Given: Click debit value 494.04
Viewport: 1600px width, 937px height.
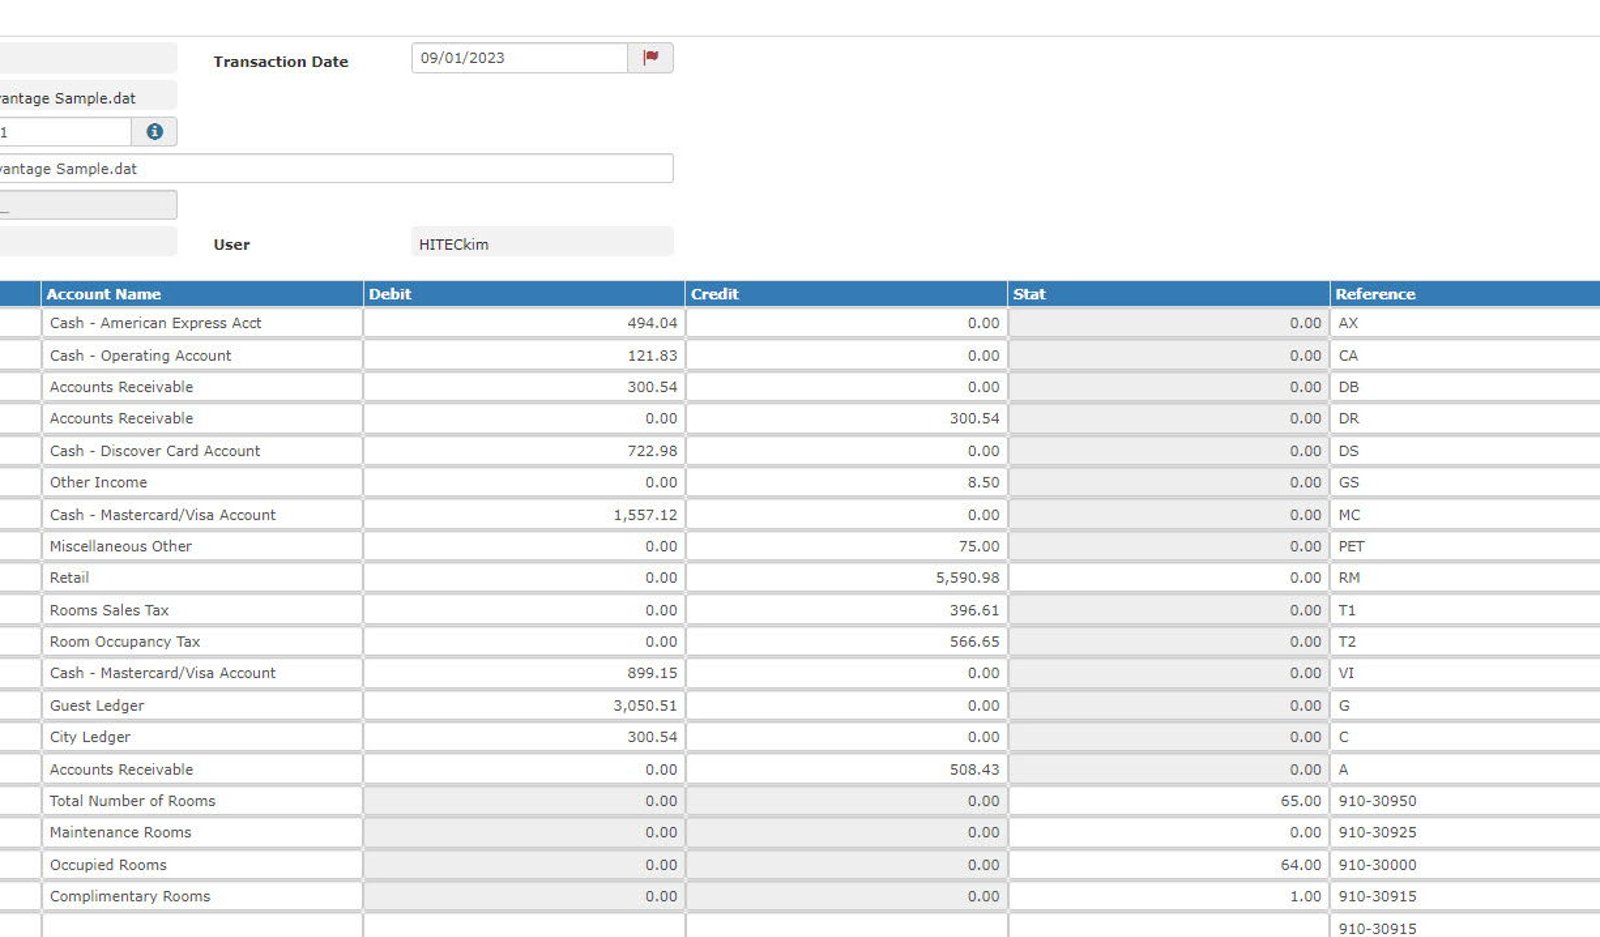Looking at the screenshot, I should tap(524, 323).
